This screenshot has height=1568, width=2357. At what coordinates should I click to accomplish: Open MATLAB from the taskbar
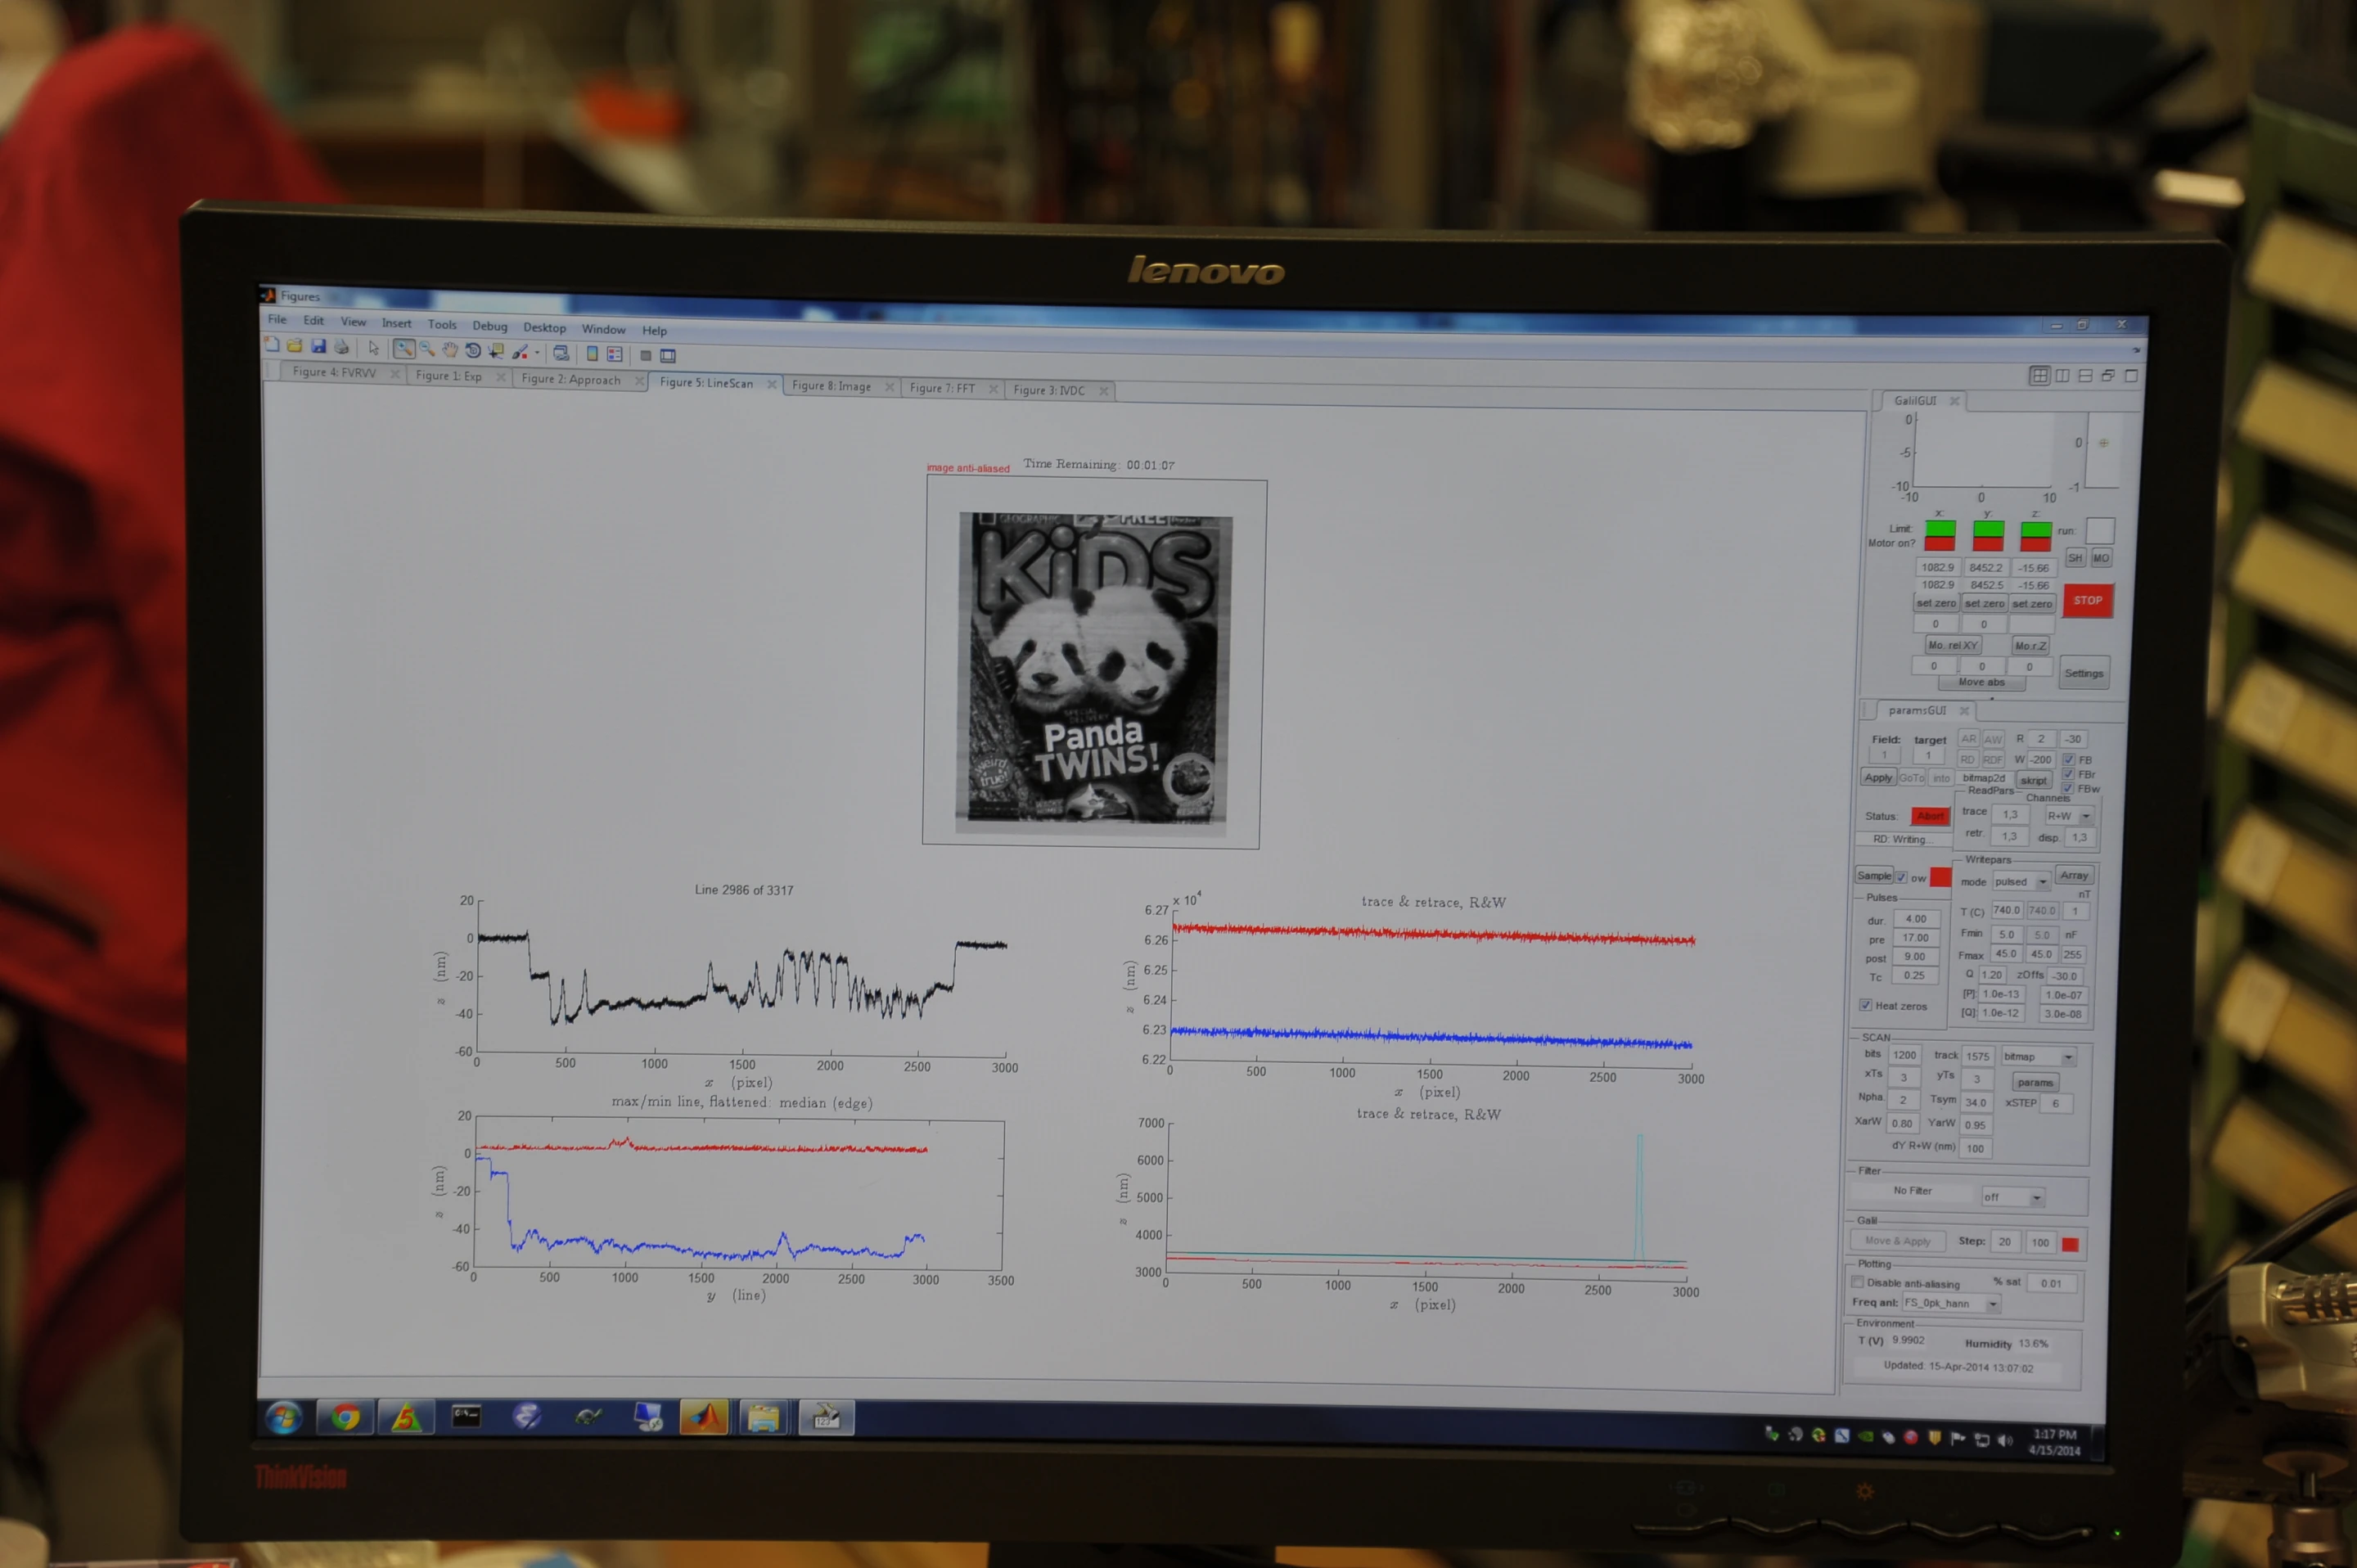pos(704,1417)
